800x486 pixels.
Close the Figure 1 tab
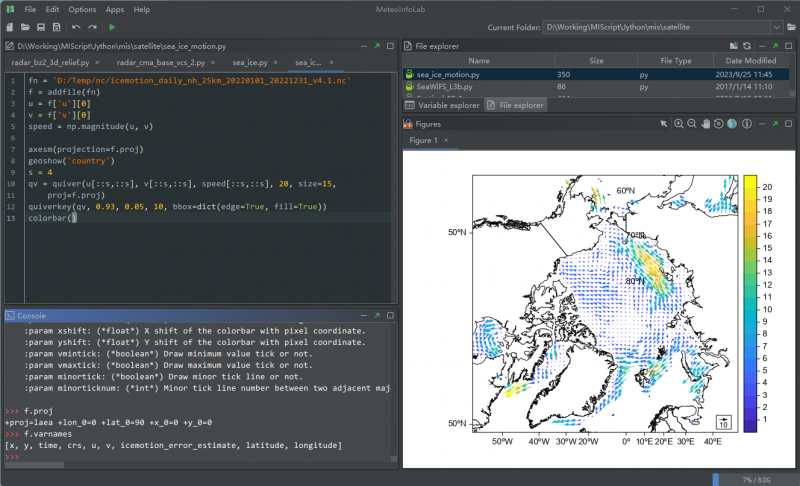(x=446, y=141)
